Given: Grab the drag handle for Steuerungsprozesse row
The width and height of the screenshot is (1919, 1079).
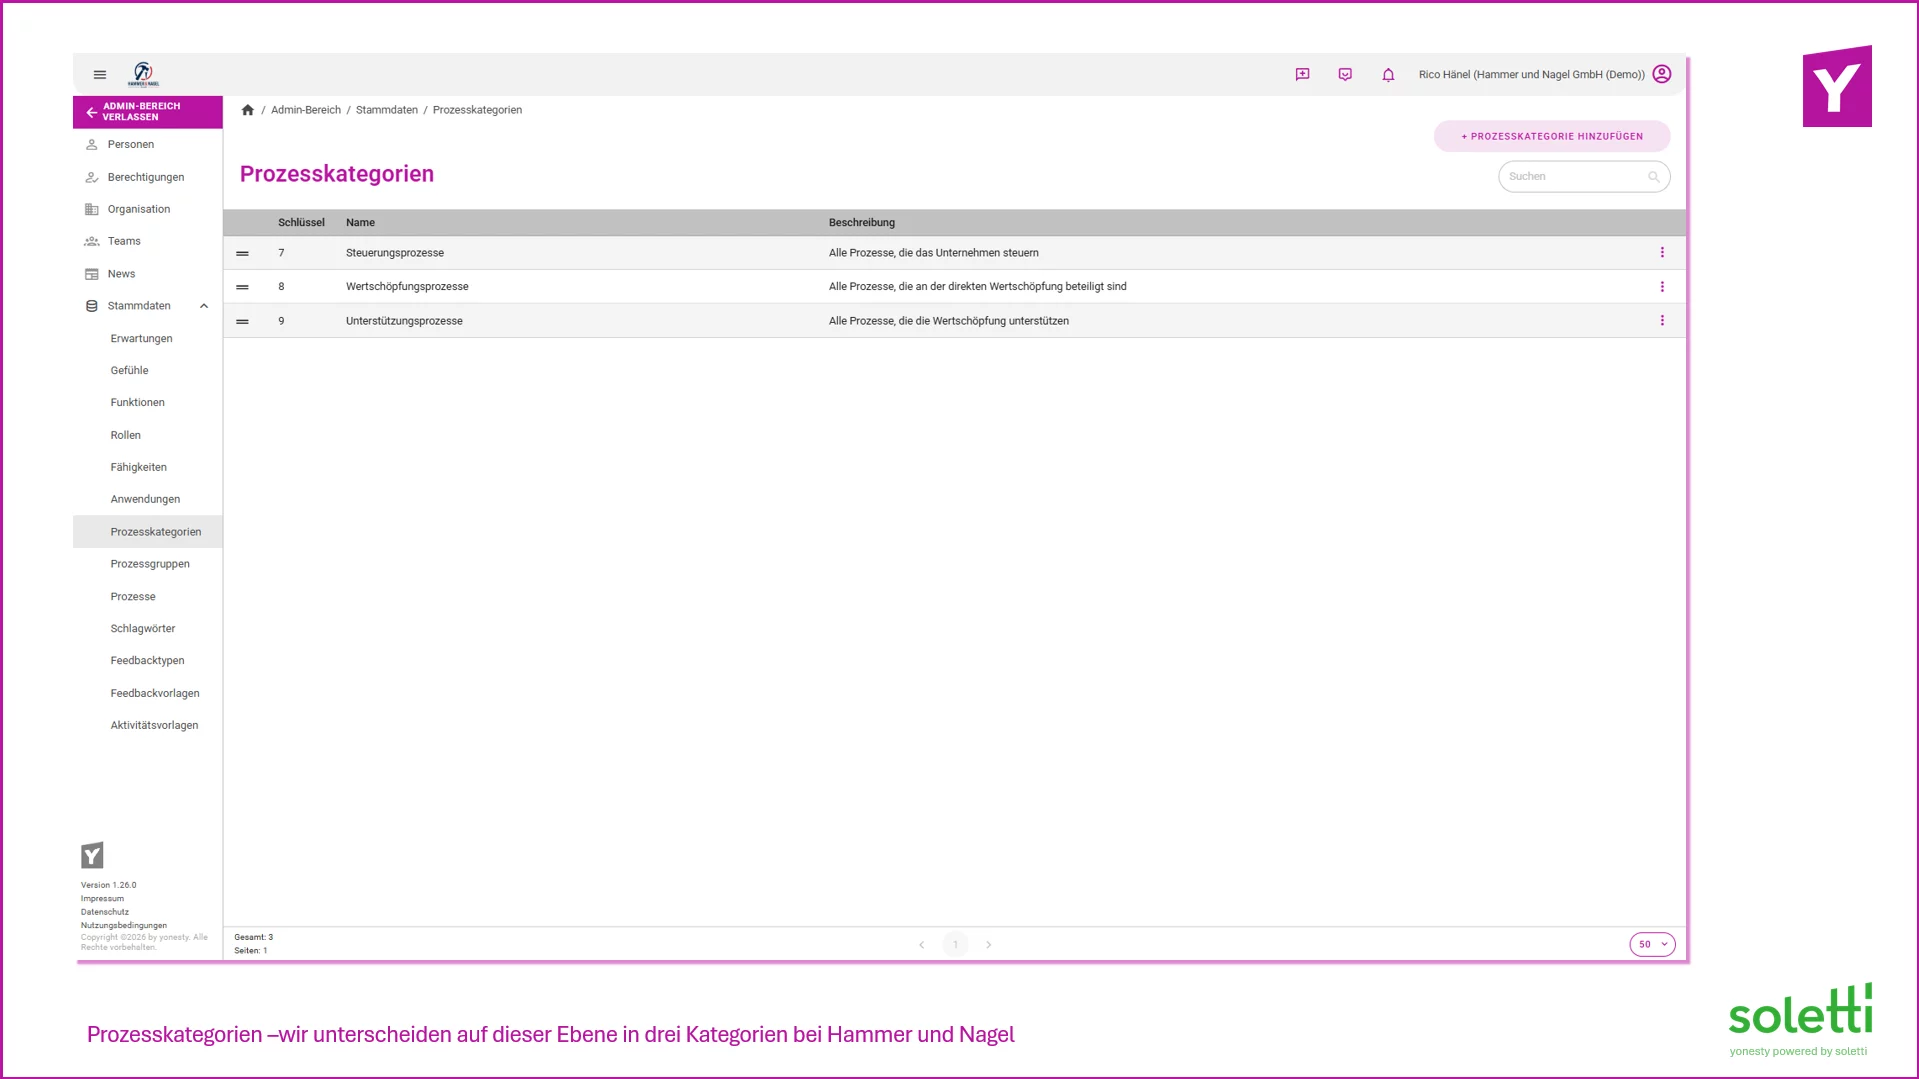Looking at the screenshot, I should pos(242,253).
